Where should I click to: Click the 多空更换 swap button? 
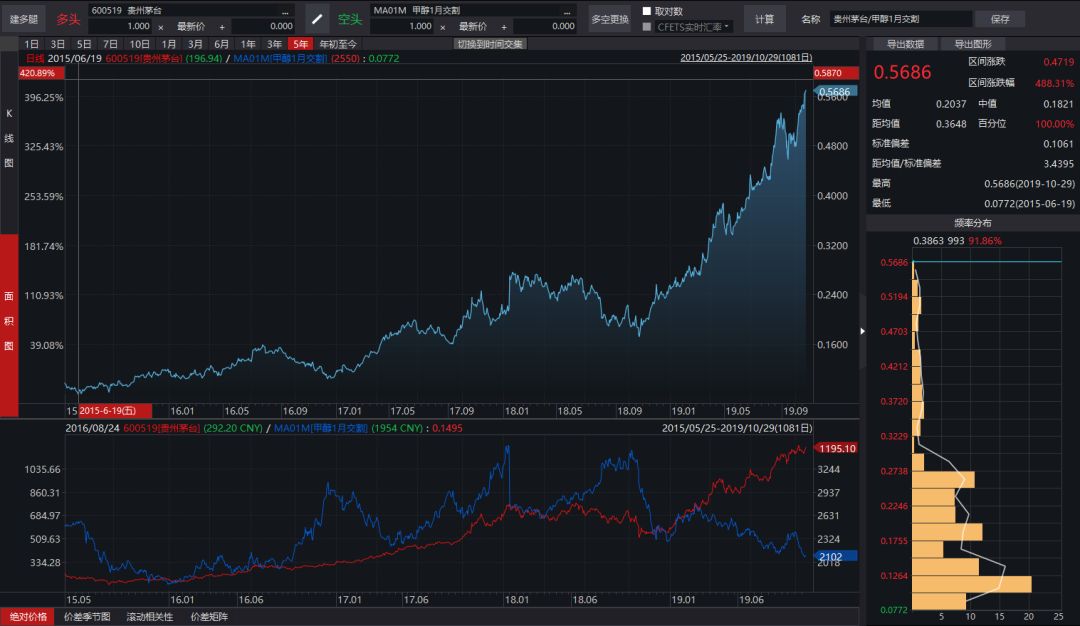click(610, 19)
